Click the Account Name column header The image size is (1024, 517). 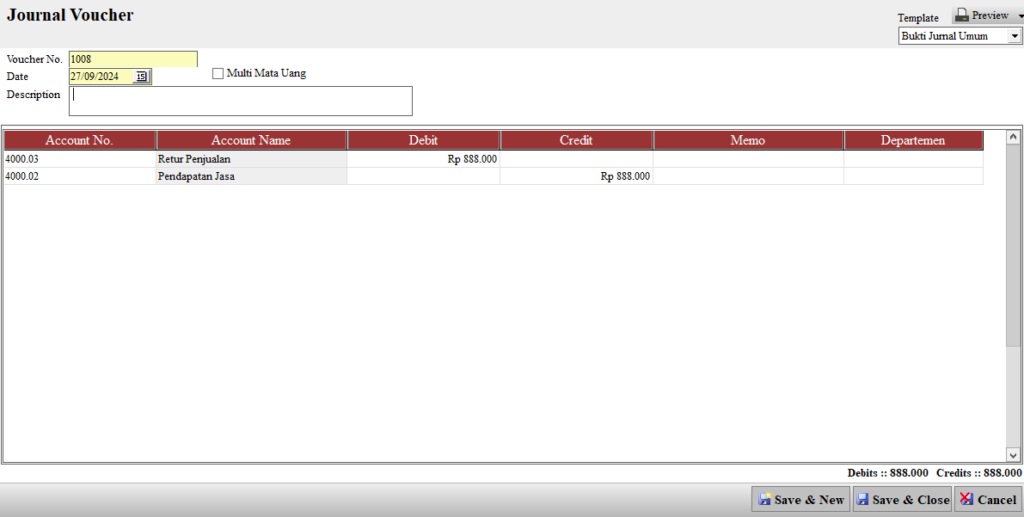tap(251, 140)
